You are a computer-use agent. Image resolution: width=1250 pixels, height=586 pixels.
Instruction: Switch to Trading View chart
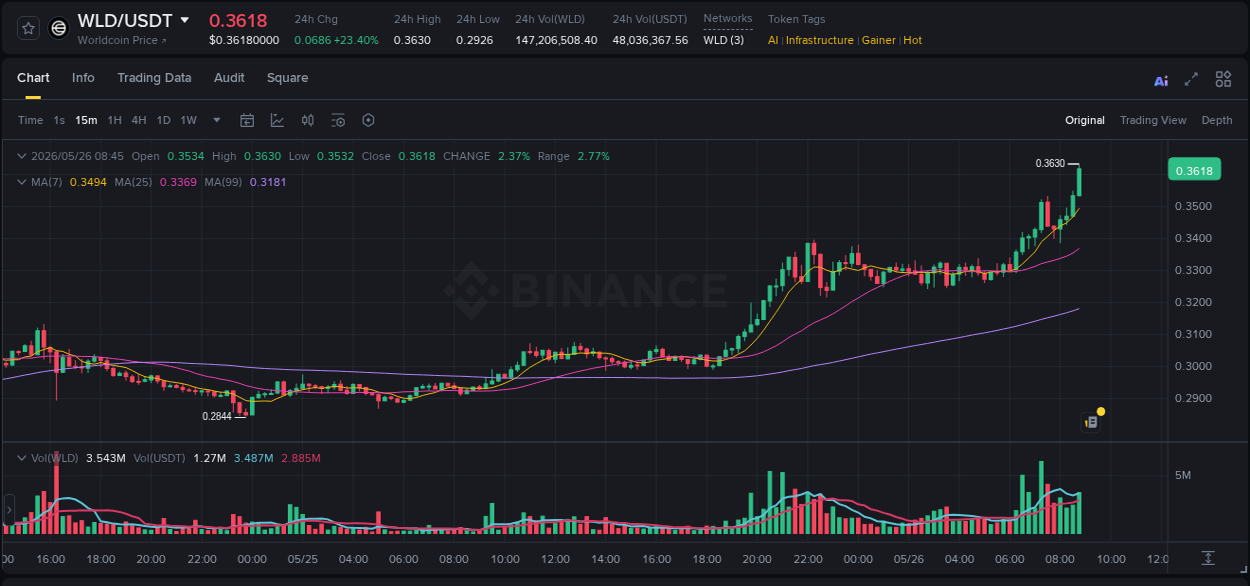point(1153,120)
